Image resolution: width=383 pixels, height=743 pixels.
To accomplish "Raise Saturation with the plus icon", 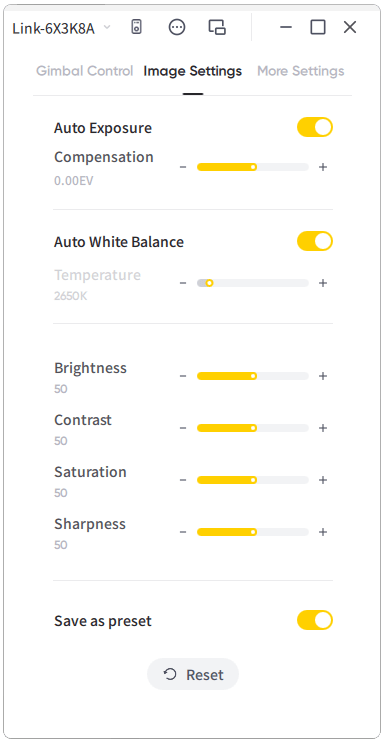I will [323, 480].
